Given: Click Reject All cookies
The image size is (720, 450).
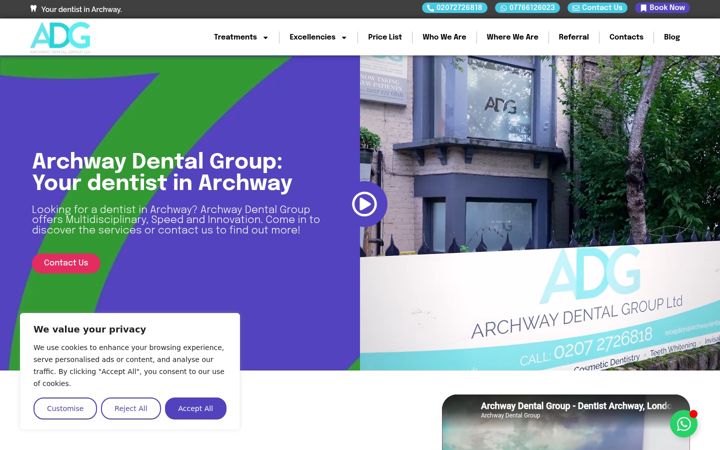Looking at the screenshot, I should click(131, 408).
